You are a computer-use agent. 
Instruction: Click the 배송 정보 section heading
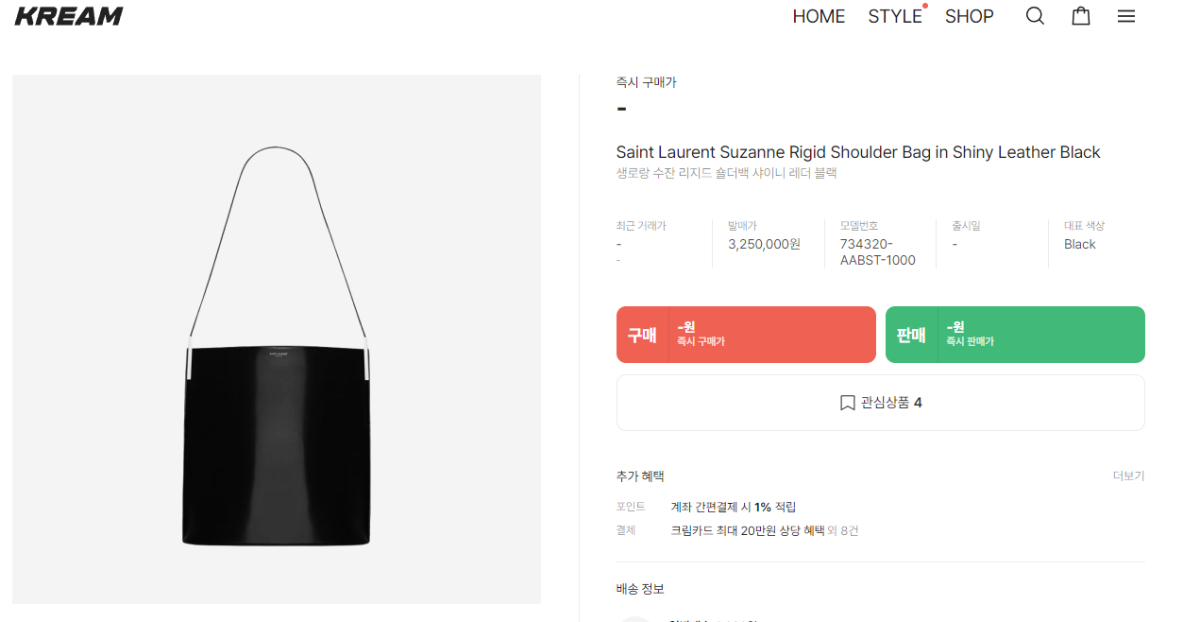640,589
